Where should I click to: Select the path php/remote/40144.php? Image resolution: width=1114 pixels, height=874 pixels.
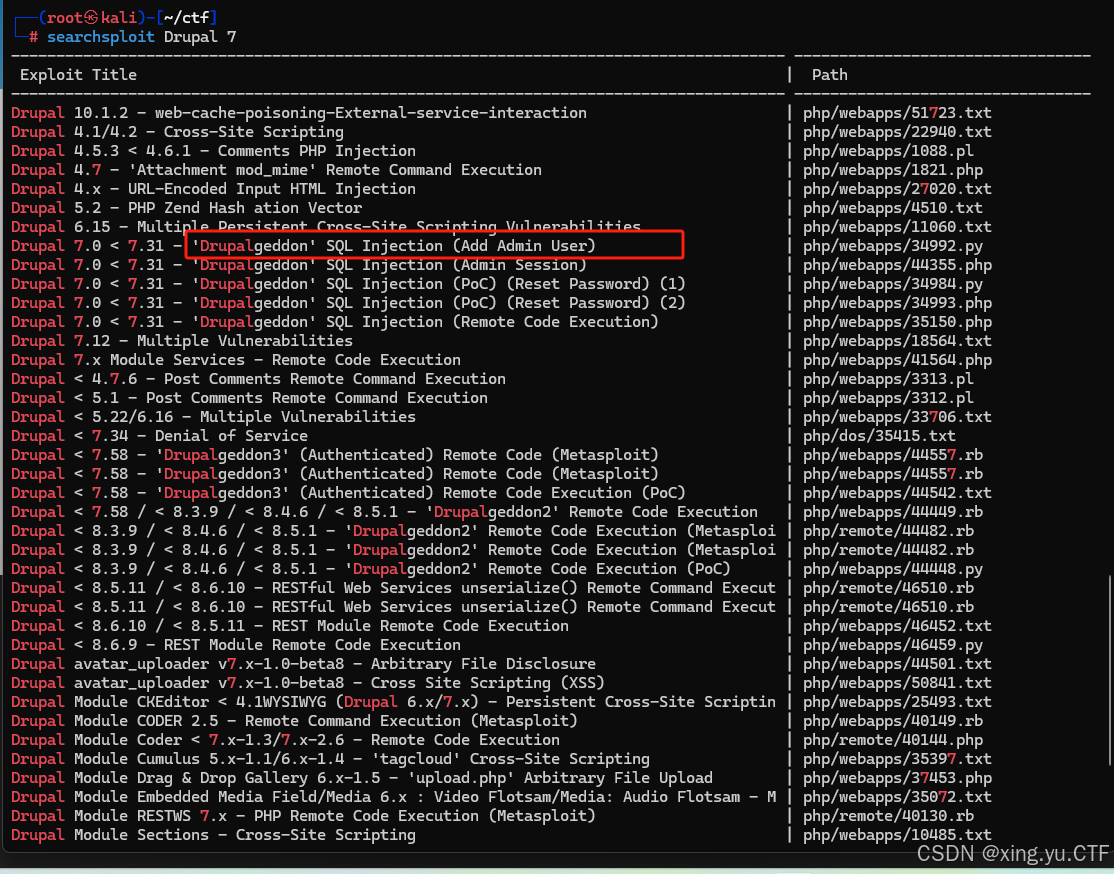click(892, 740)
